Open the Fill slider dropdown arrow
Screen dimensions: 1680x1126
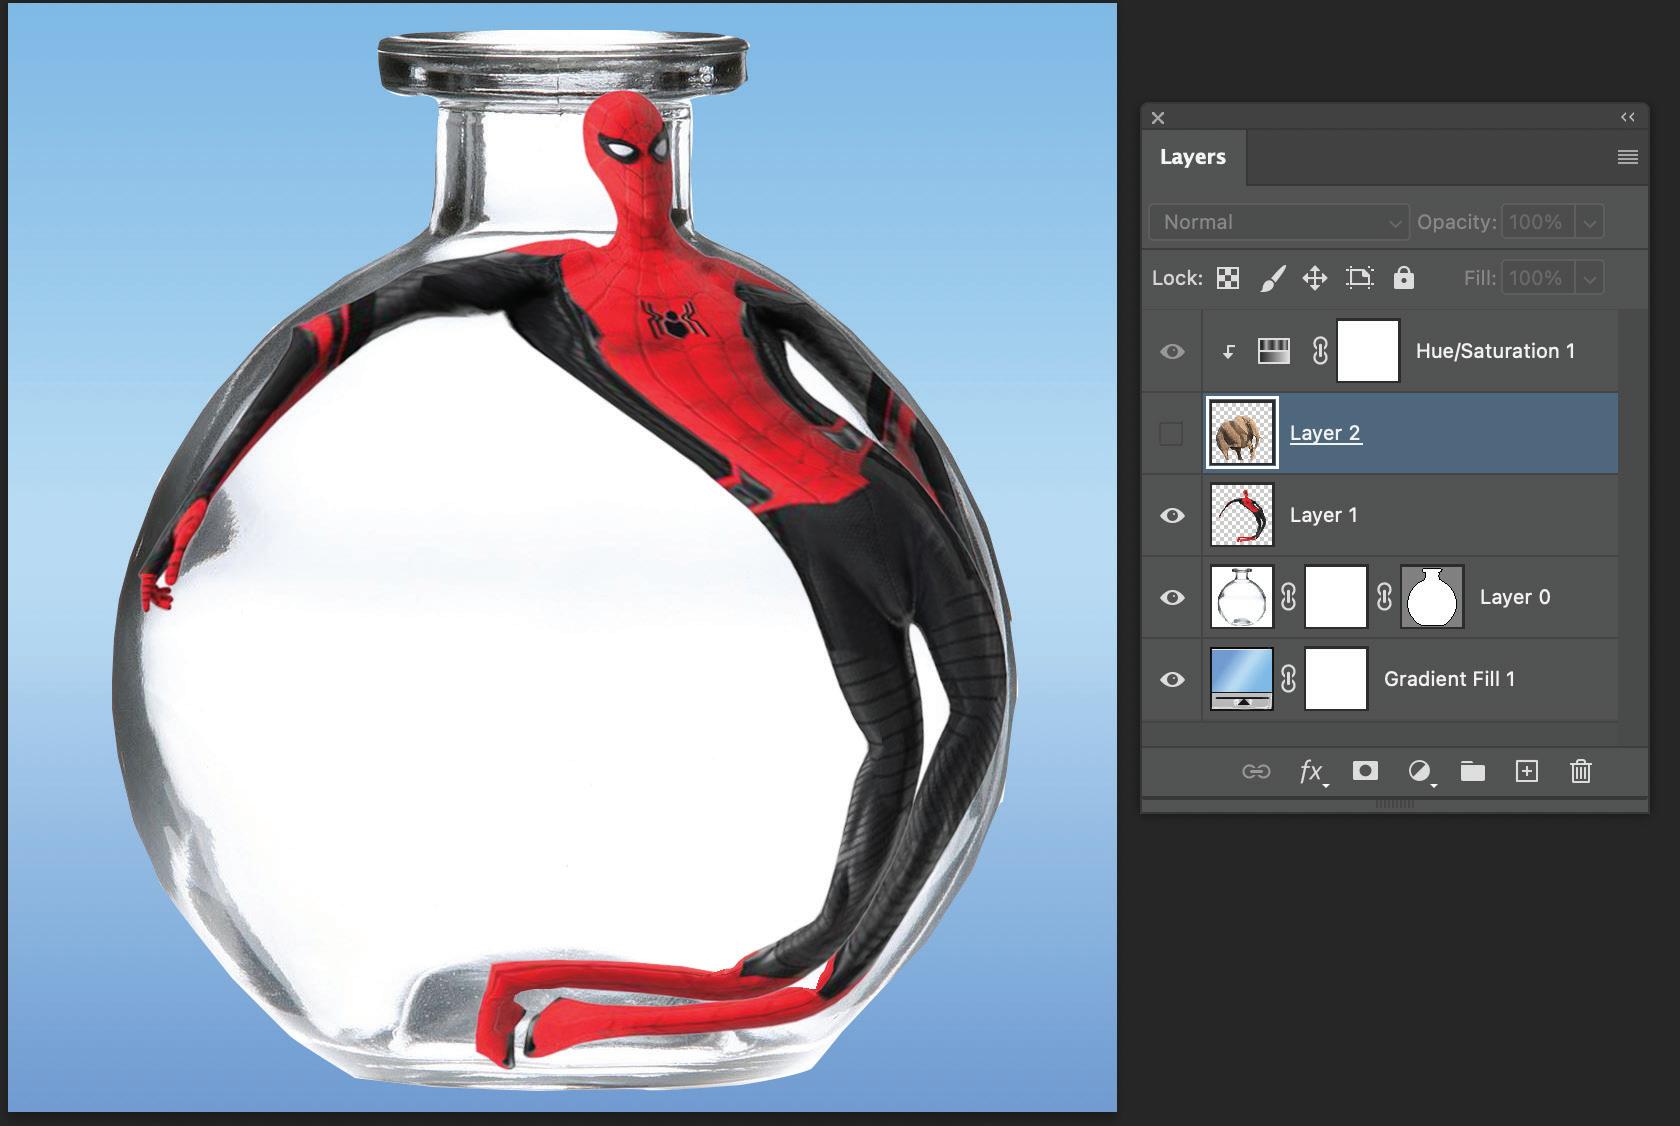pos(1590,278)
